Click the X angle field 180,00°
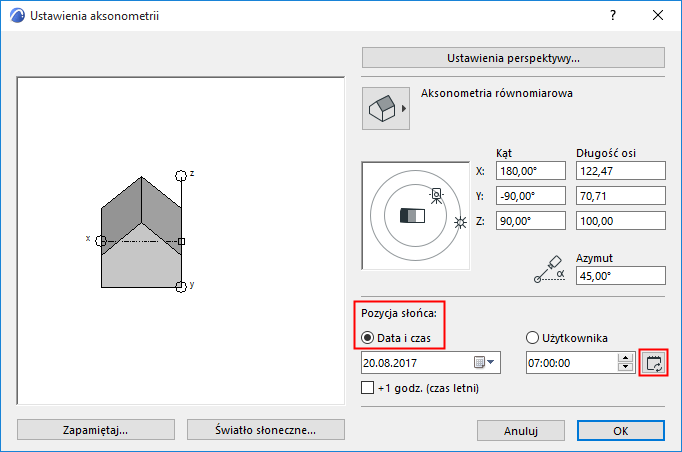 coord(531,171)
